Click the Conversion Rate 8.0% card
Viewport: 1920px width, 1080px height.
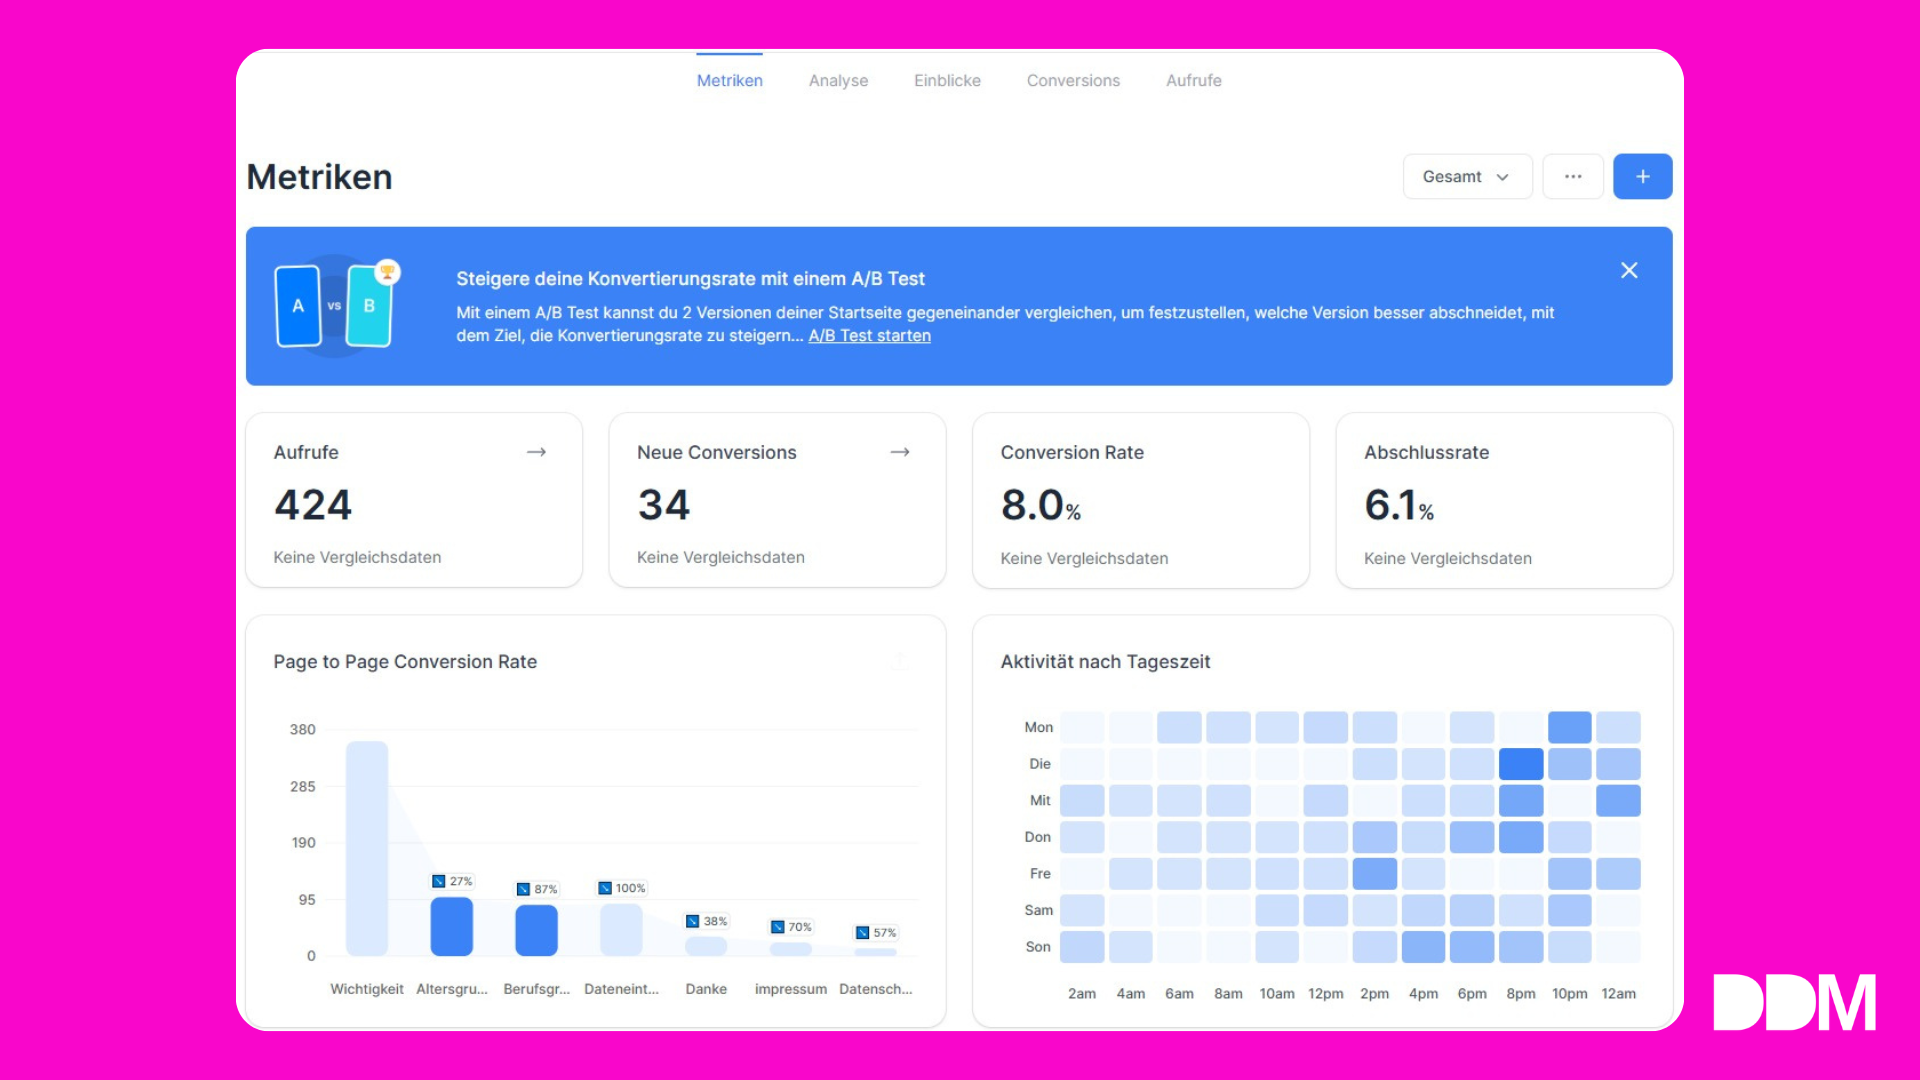(x=1140, y=500)
